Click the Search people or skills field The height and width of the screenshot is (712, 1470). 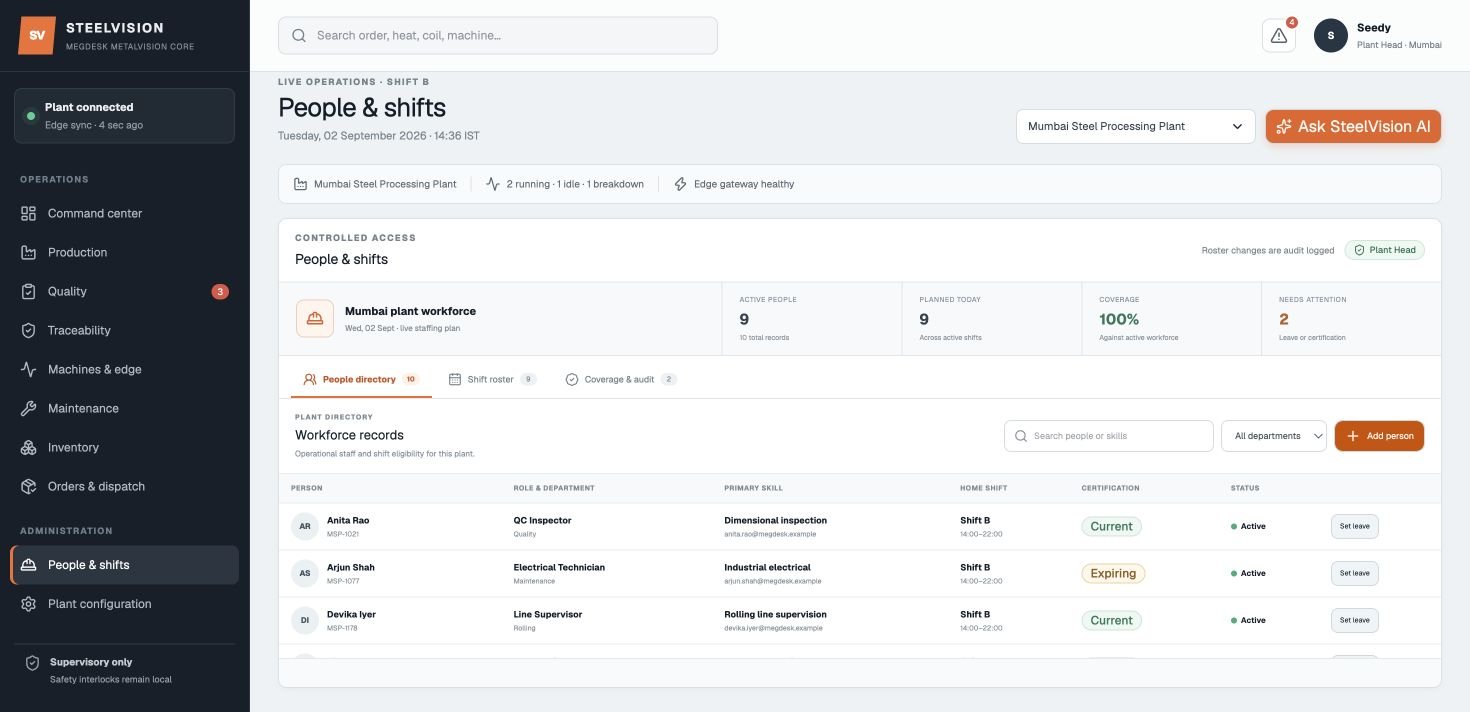pyautogui.click(x=1109, y=436)
